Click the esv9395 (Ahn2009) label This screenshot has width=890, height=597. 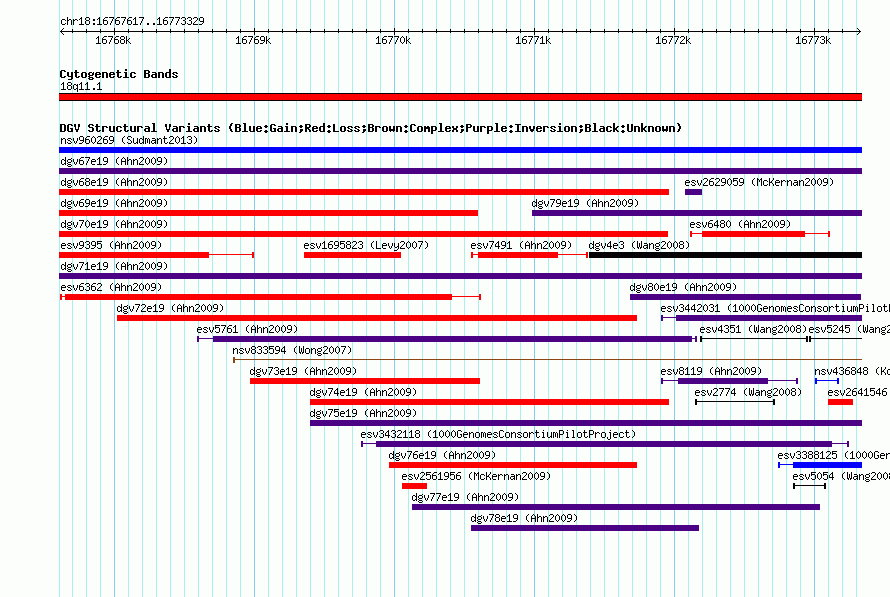[111, 245]
